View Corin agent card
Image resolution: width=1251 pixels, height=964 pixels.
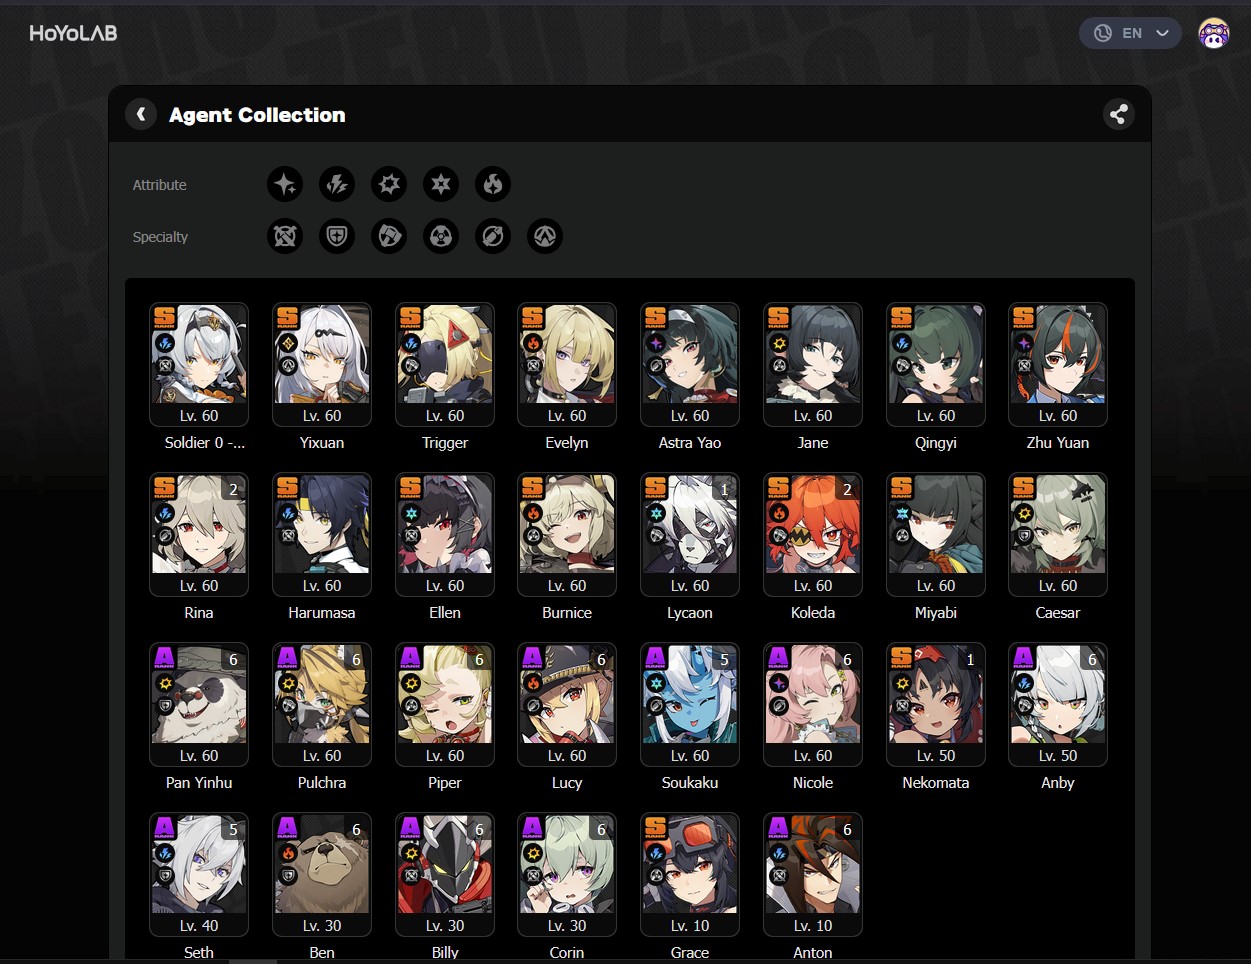point(567,875)
